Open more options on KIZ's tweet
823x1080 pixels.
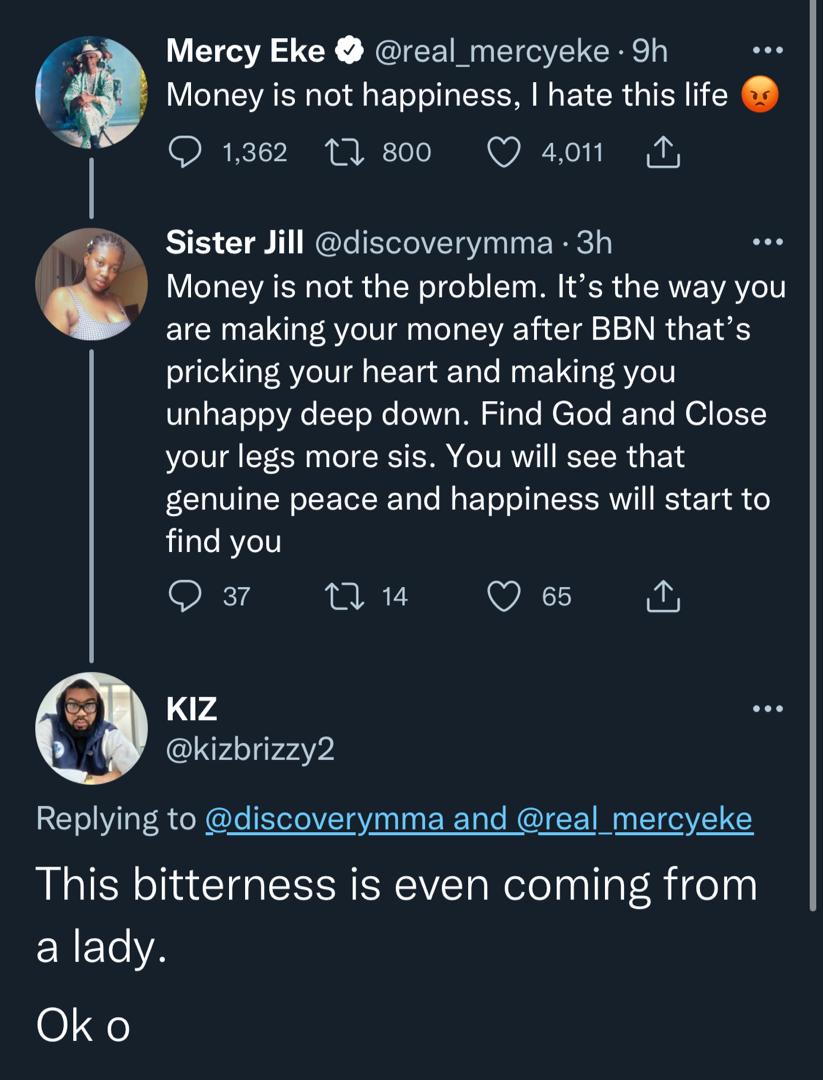tap(767, 709)
